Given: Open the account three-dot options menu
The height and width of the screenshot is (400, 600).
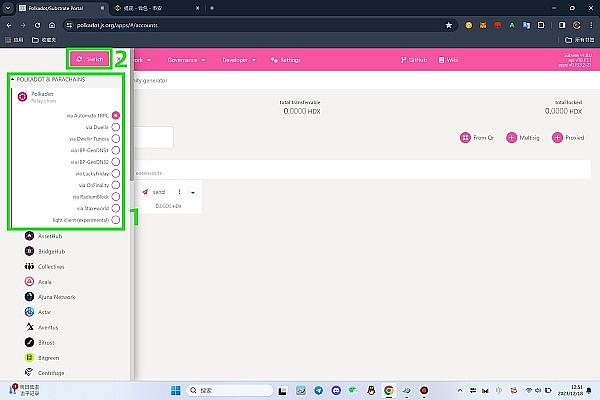Looking at the screenshot, I should (179, 192).
